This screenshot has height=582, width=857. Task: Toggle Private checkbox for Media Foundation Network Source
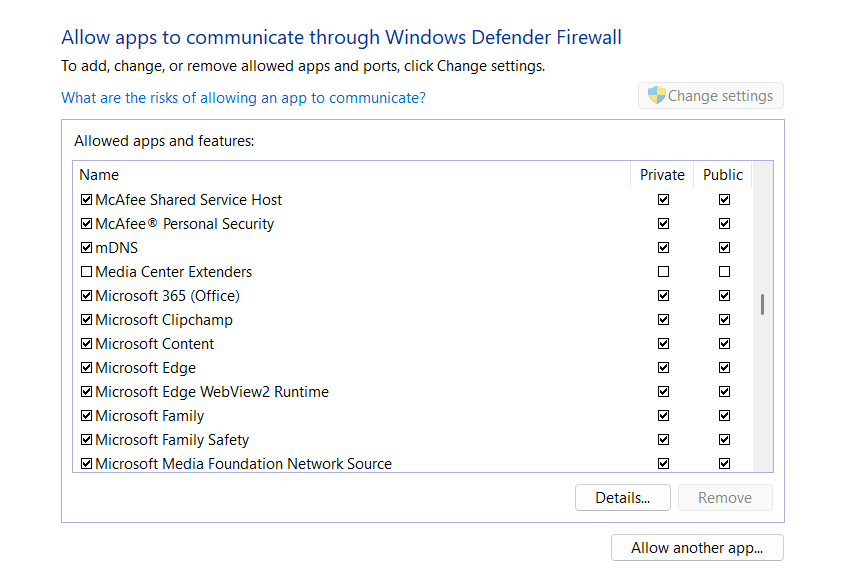point(664,464)
